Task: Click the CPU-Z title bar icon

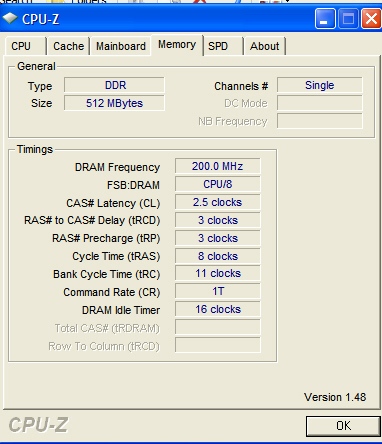Action: 10,18
